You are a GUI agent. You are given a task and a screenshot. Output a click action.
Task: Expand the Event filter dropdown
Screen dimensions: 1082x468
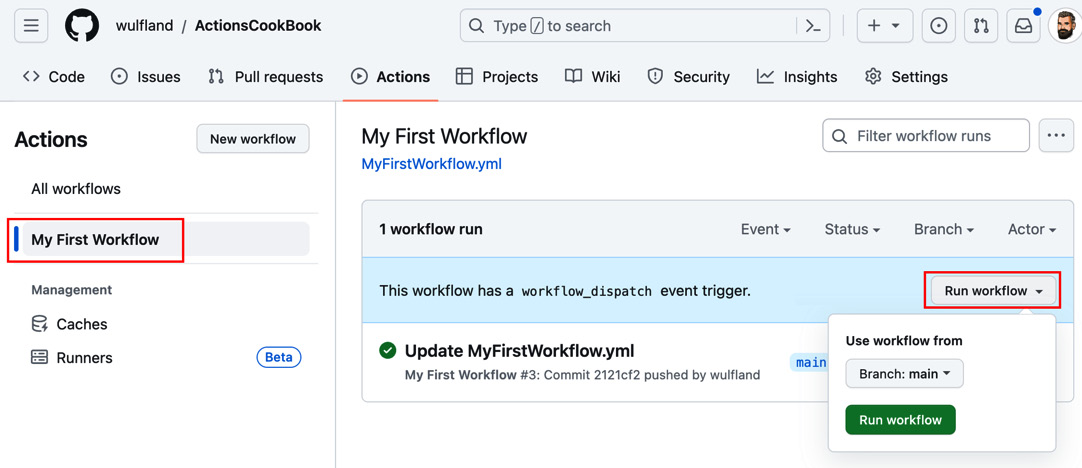click(x=765, y=229)
